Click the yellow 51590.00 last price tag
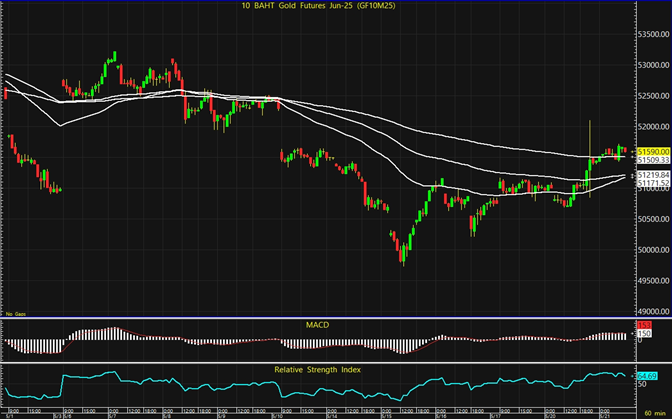This screenshot has height=419, width=672. tap(651, 150)
